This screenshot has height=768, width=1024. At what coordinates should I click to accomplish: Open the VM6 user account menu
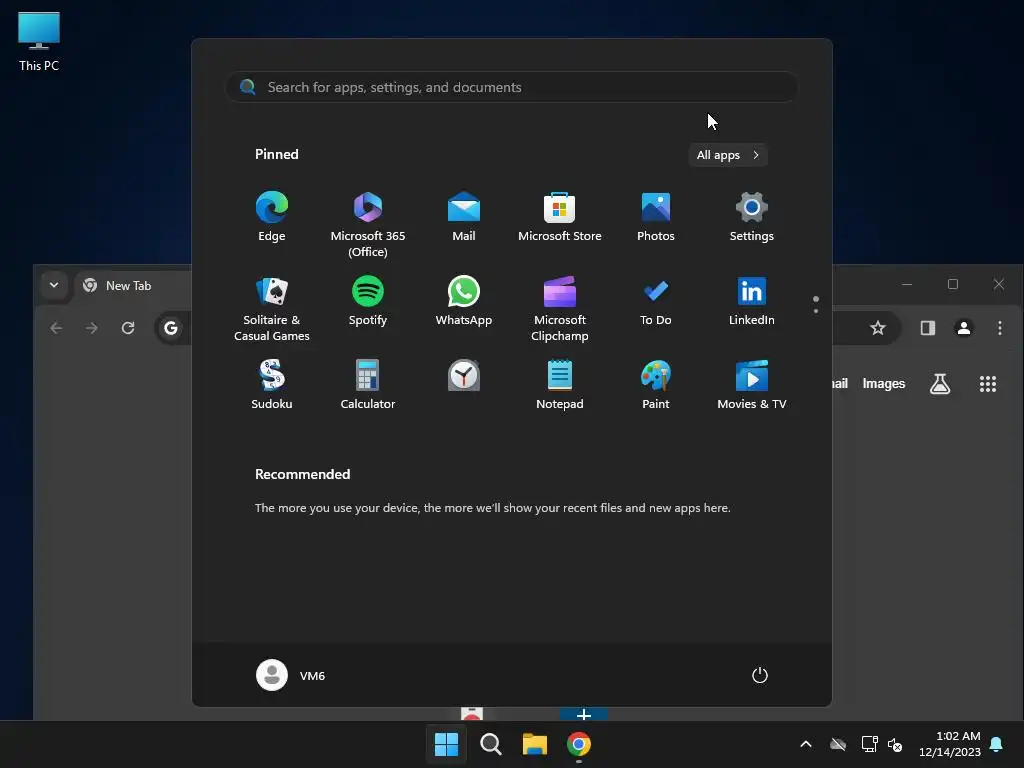(291, 675)
